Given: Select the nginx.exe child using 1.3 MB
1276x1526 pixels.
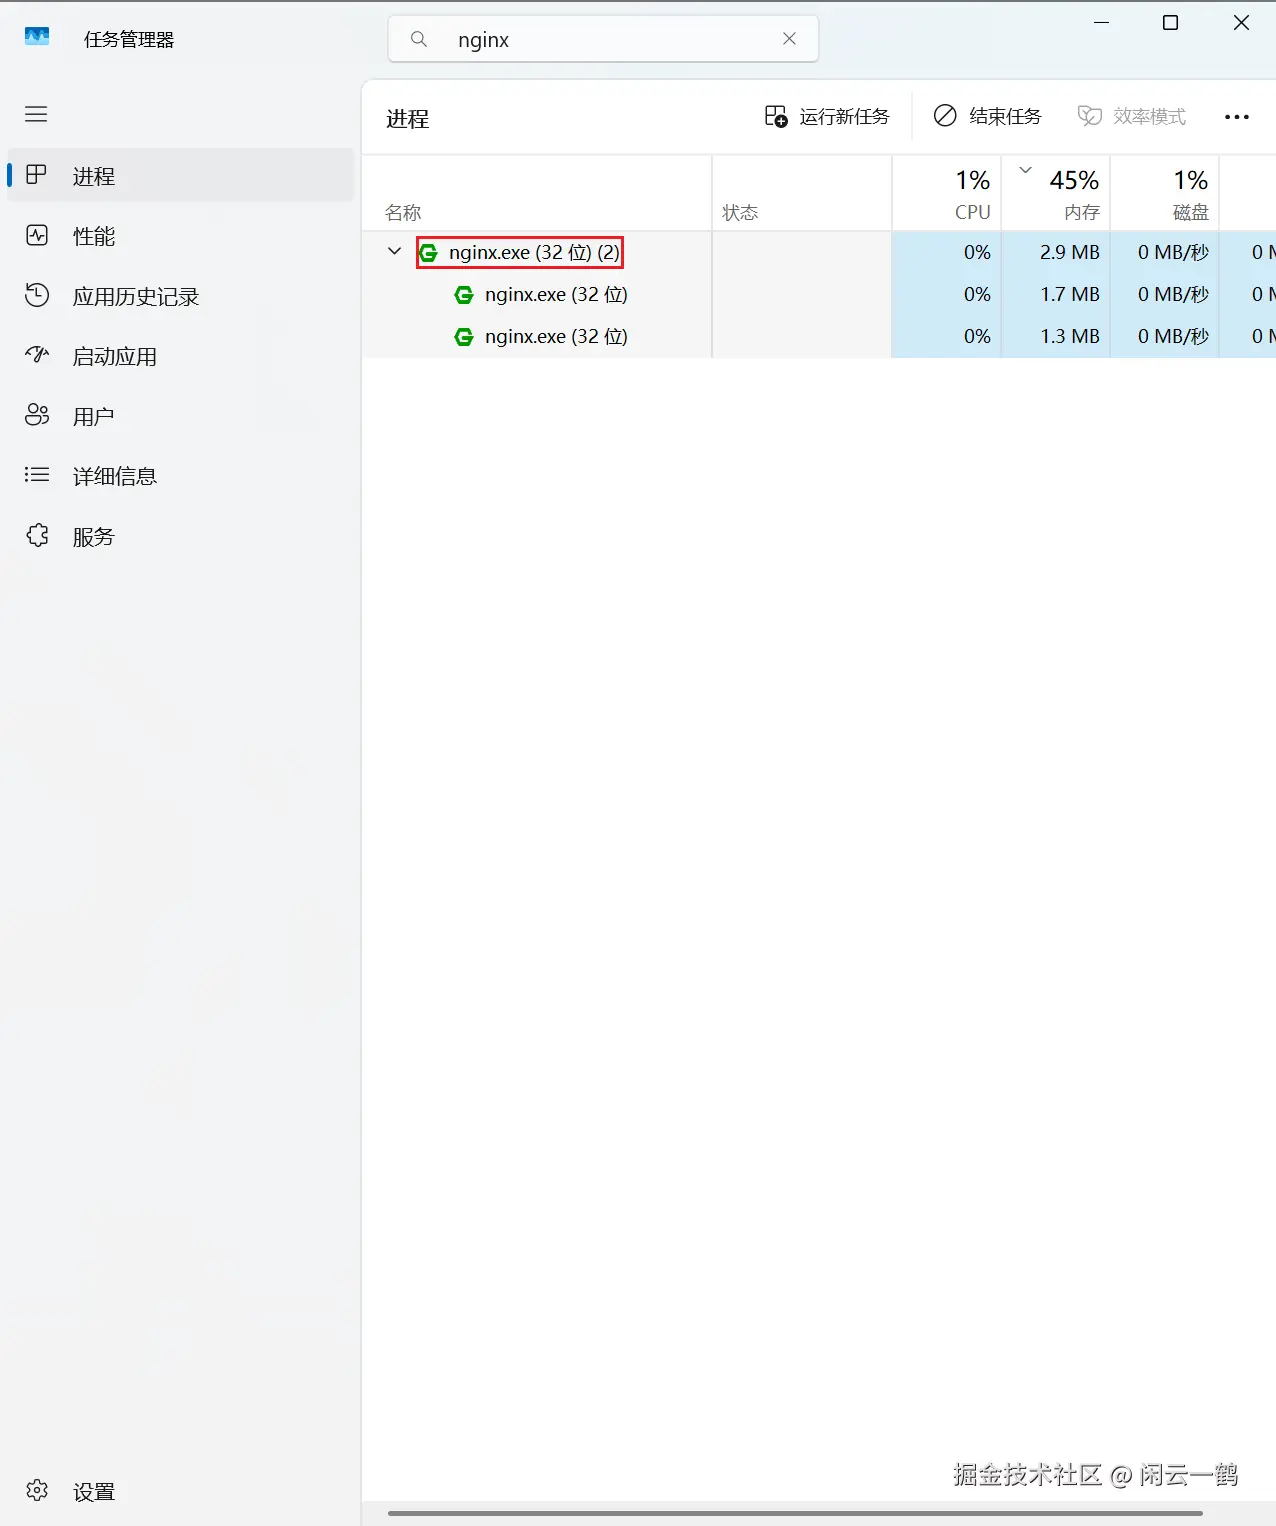Looking at the screenshot, I should click(x=819, y=336).
